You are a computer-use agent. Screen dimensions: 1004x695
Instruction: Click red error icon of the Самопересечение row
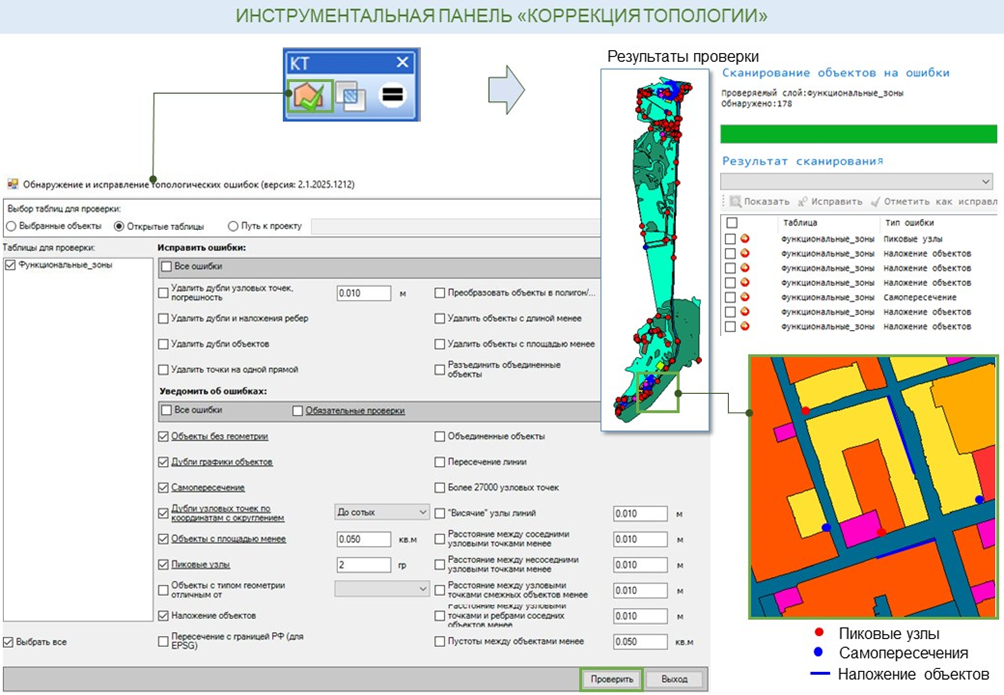(745, 297)
